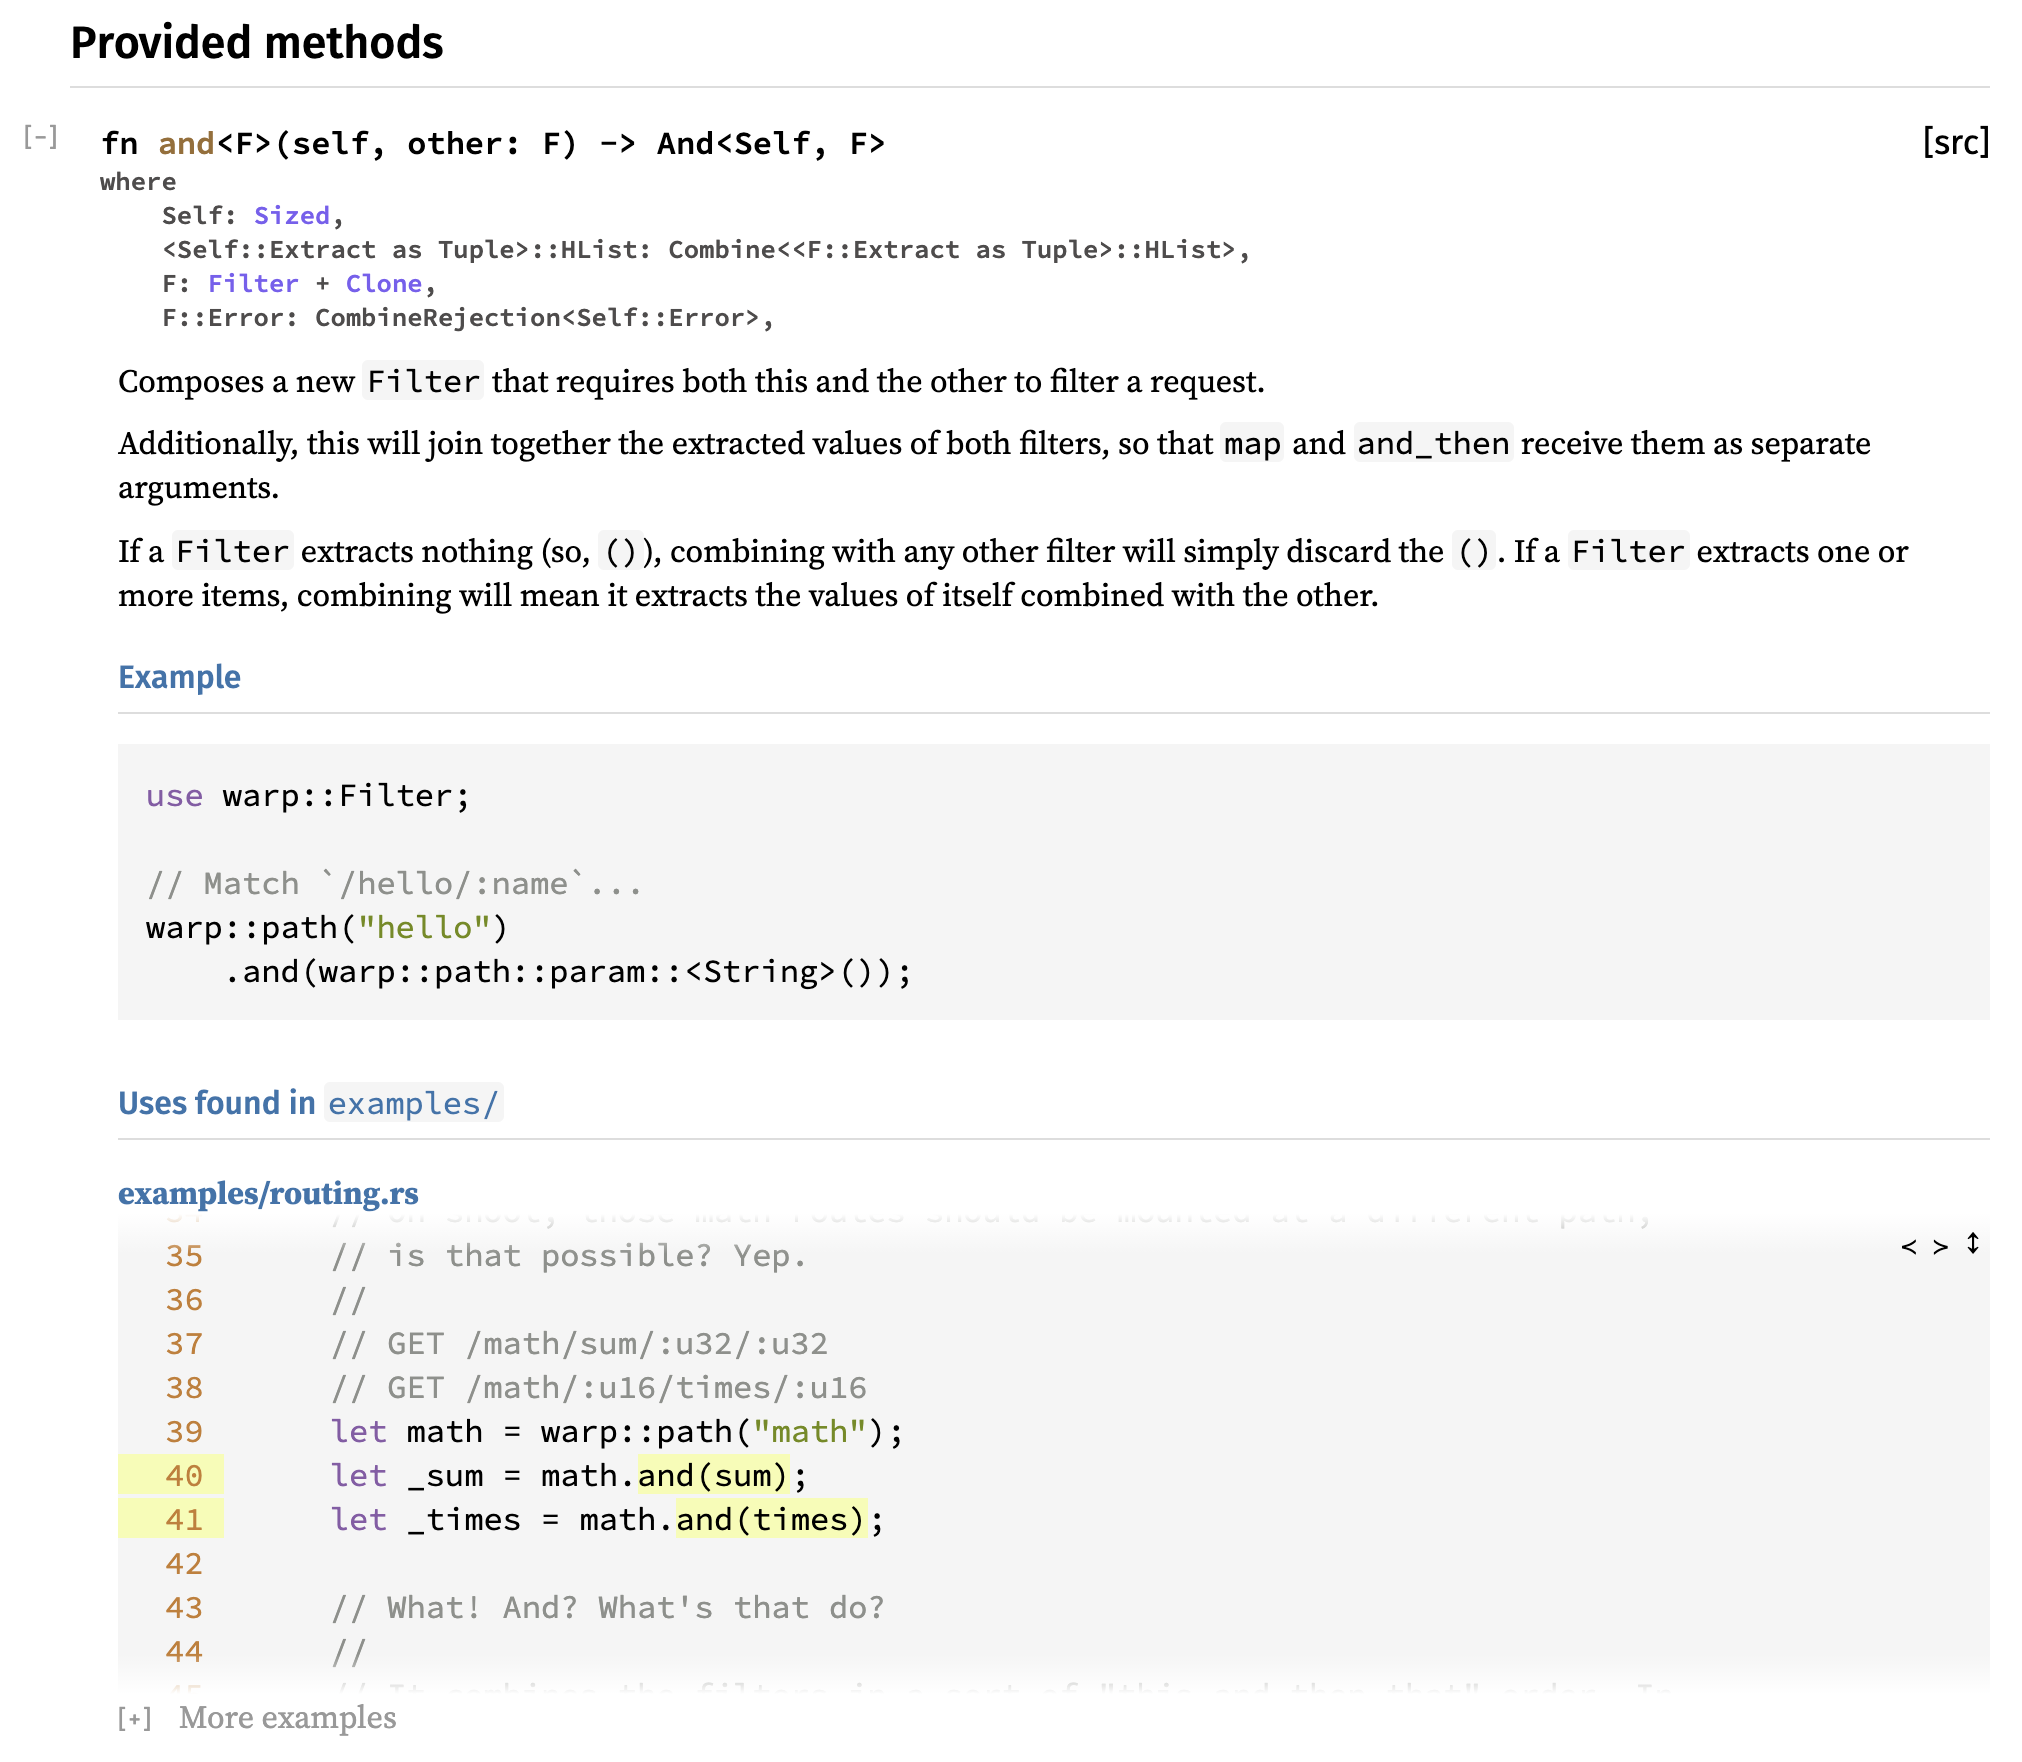Viewport: 2022px width, 1762px height.
Task: Open the [src] source link
Action: (1955, 143)
